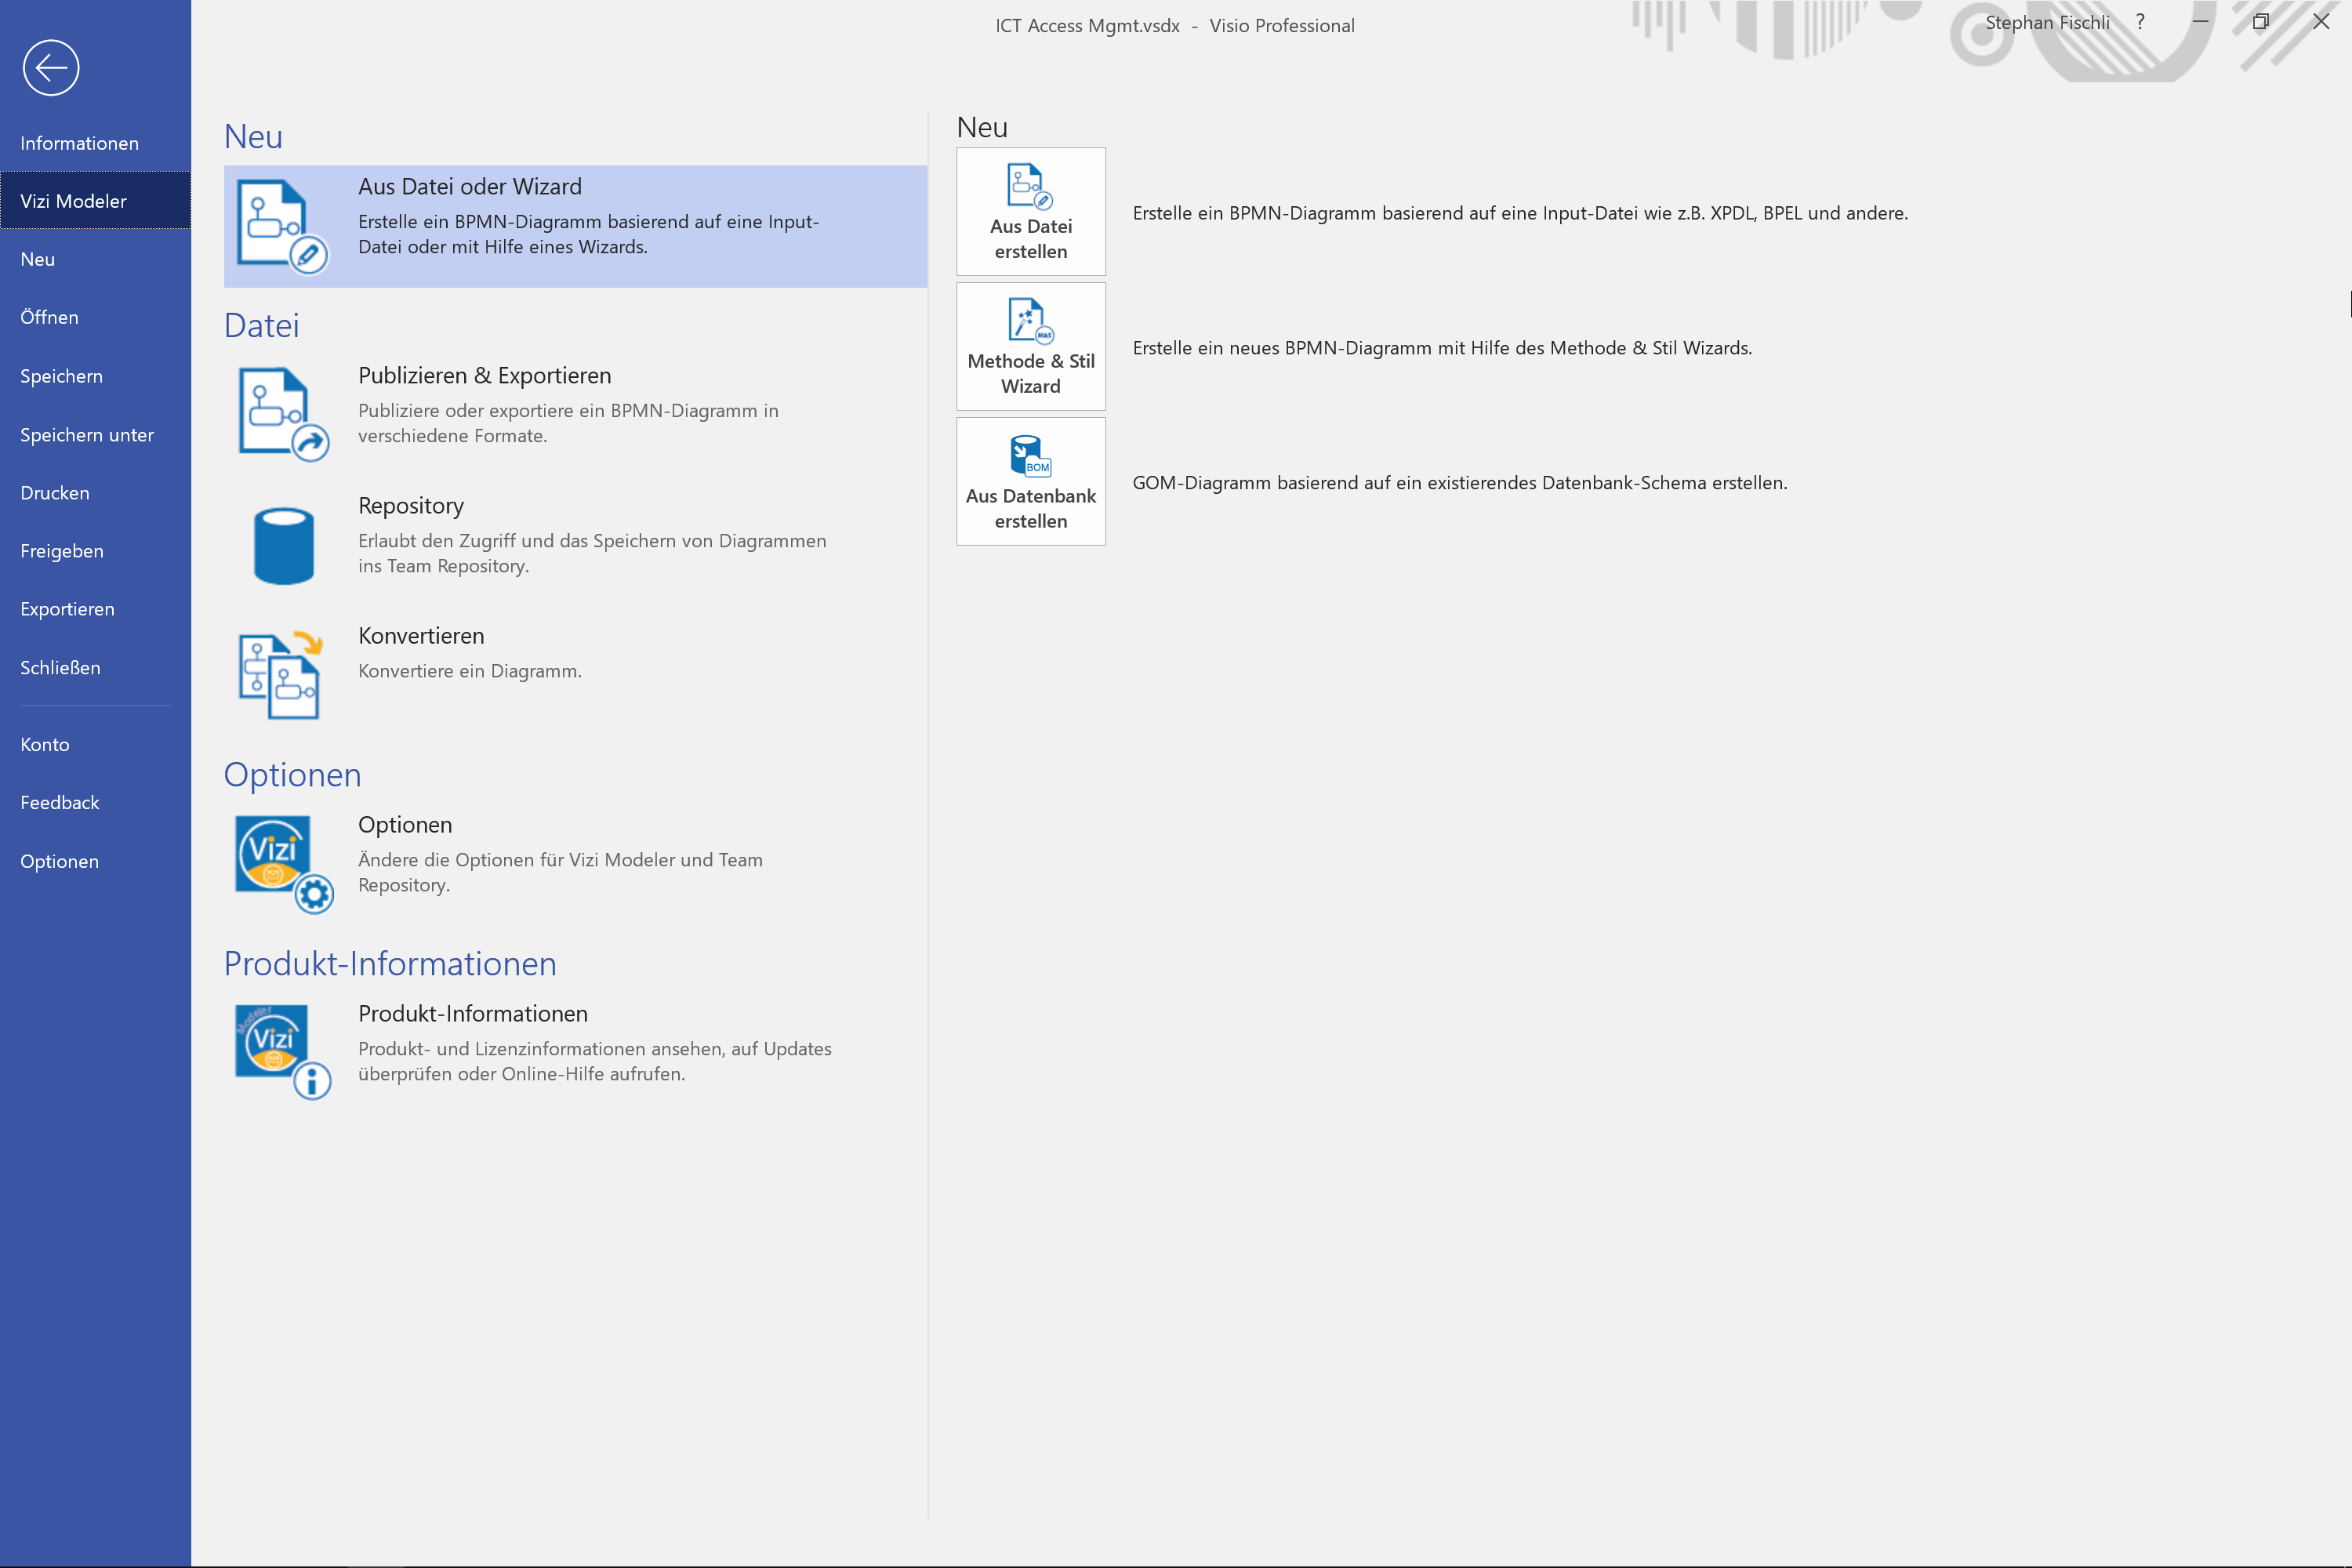Click the description 'Erstelle ein BPMN-Diagramm basierend auf eine Input-Datei wie z.B. XPDL, BPEL und andere.'
Viewport: 2352px width, 1568px height.
[x=1520, y=213]
